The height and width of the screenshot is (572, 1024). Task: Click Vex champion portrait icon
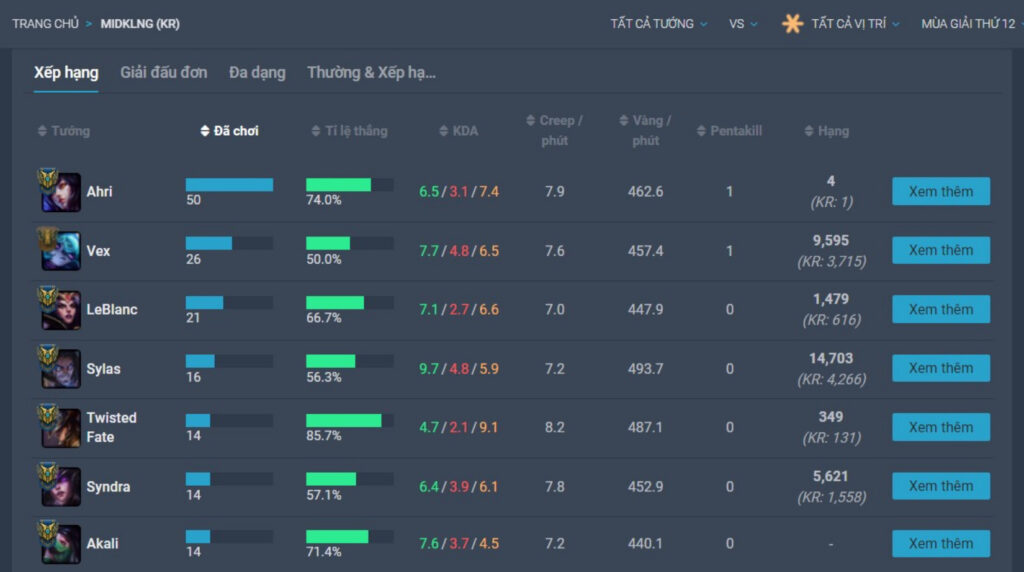60,250
